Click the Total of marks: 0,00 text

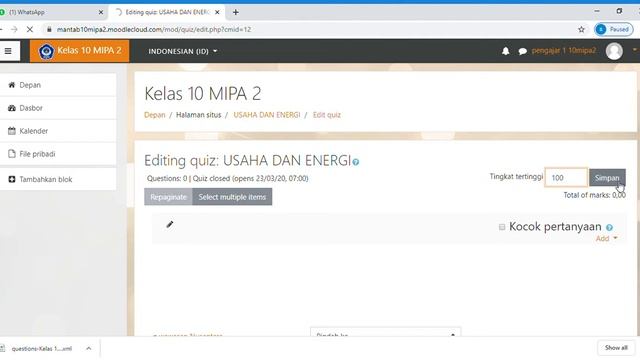point(594,195)
